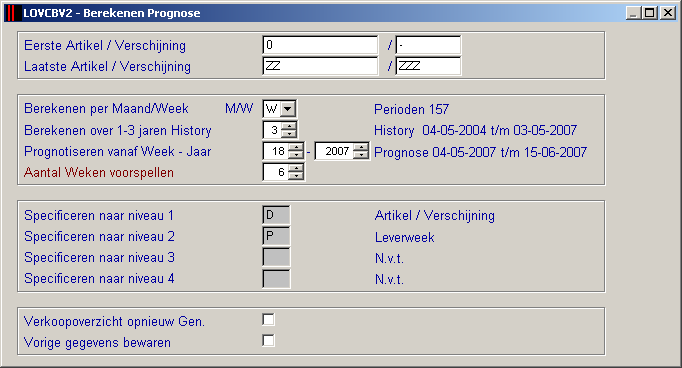Click M/W combo box showing W

coord(279,109)
